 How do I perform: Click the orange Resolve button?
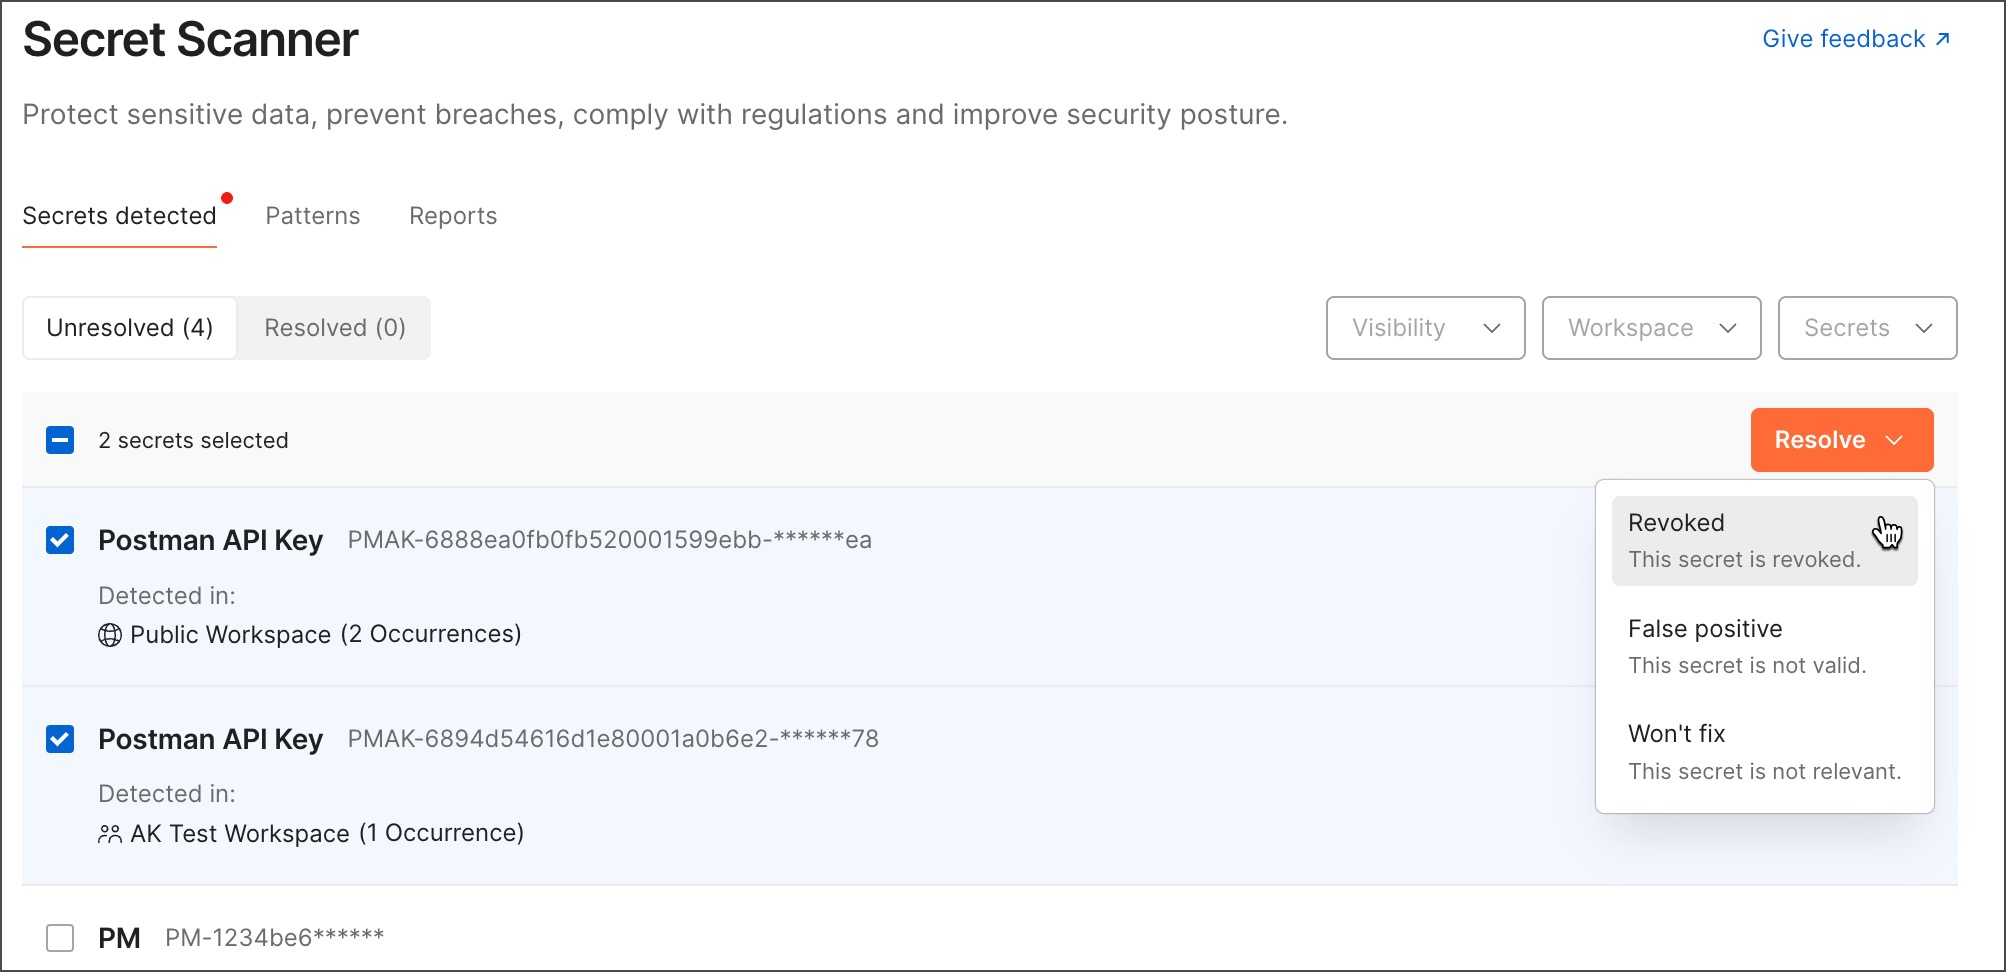[x=1820, y=440]
